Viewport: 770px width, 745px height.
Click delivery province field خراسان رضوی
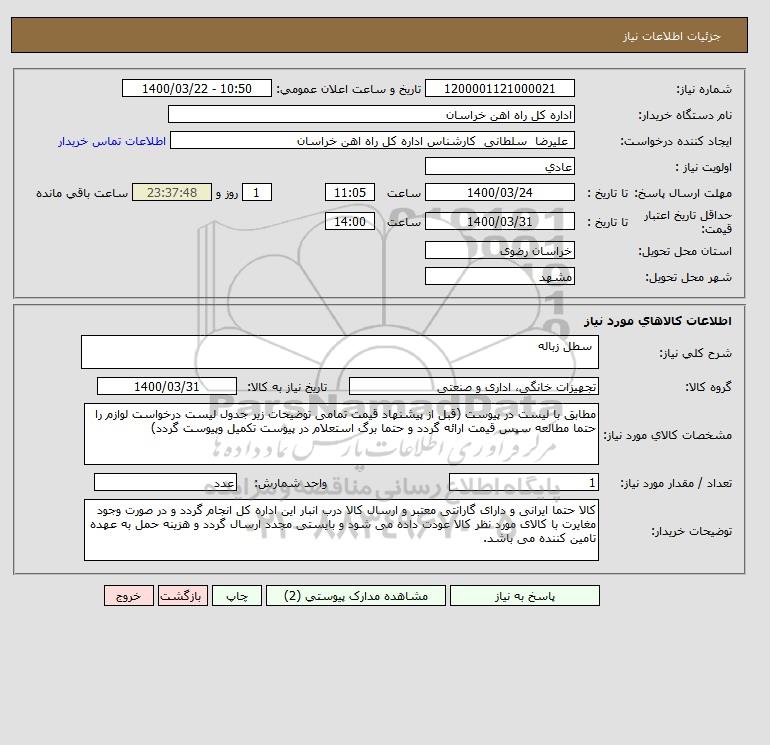click(x=499, y=250)
